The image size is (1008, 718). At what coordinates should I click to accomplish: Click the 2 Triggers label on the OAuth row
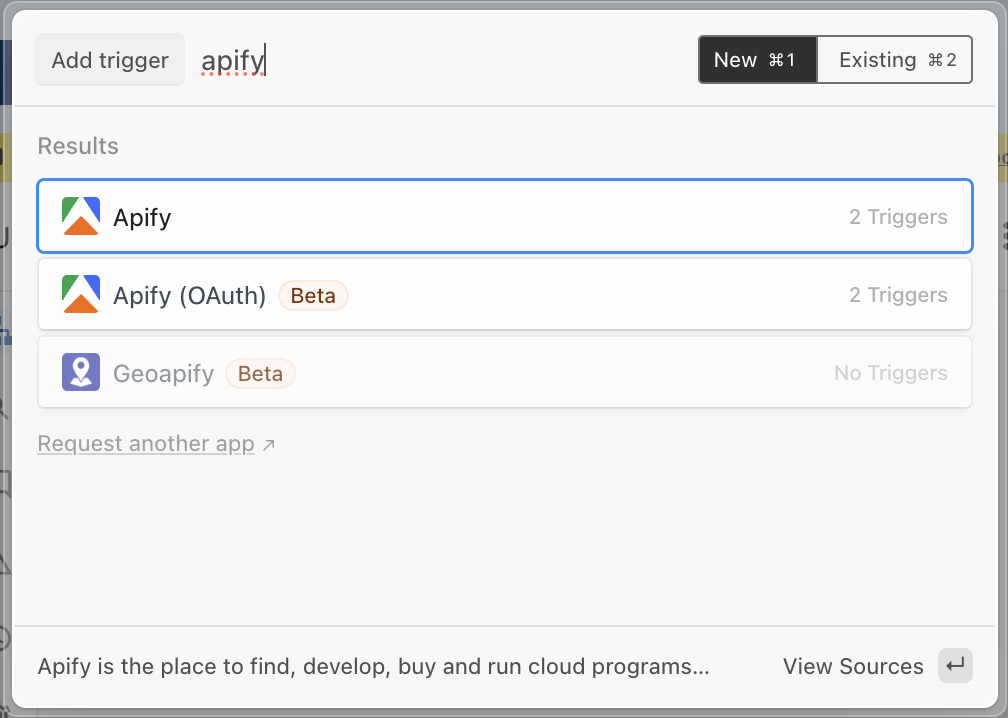898,294
